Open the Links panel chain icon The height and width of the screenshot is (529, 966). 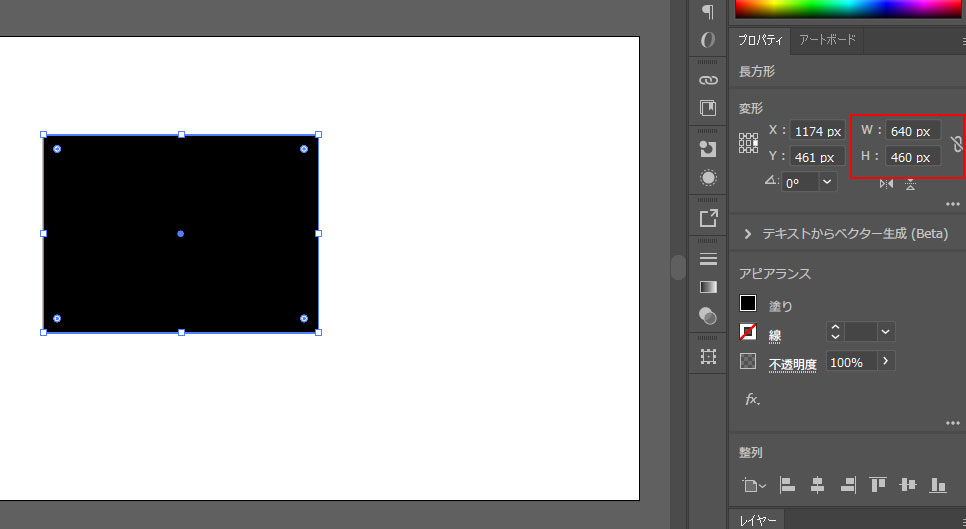click(x=708, y=80)
